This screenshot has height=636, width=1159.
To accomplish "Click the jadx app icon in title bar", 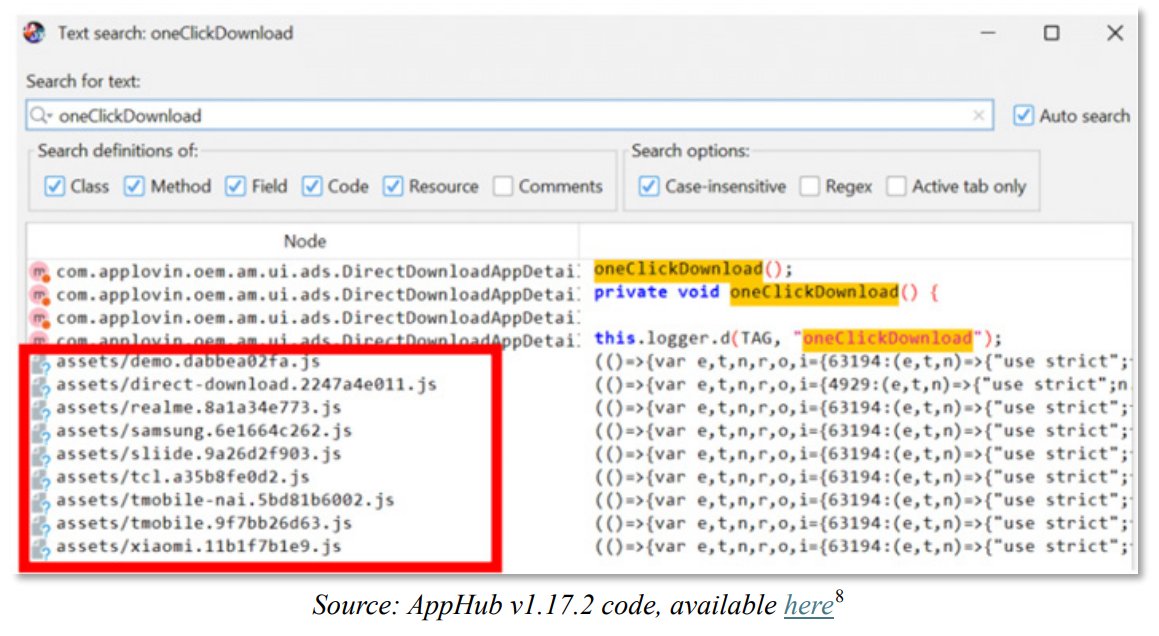I will pyautogui.click(x=34, y=33).
